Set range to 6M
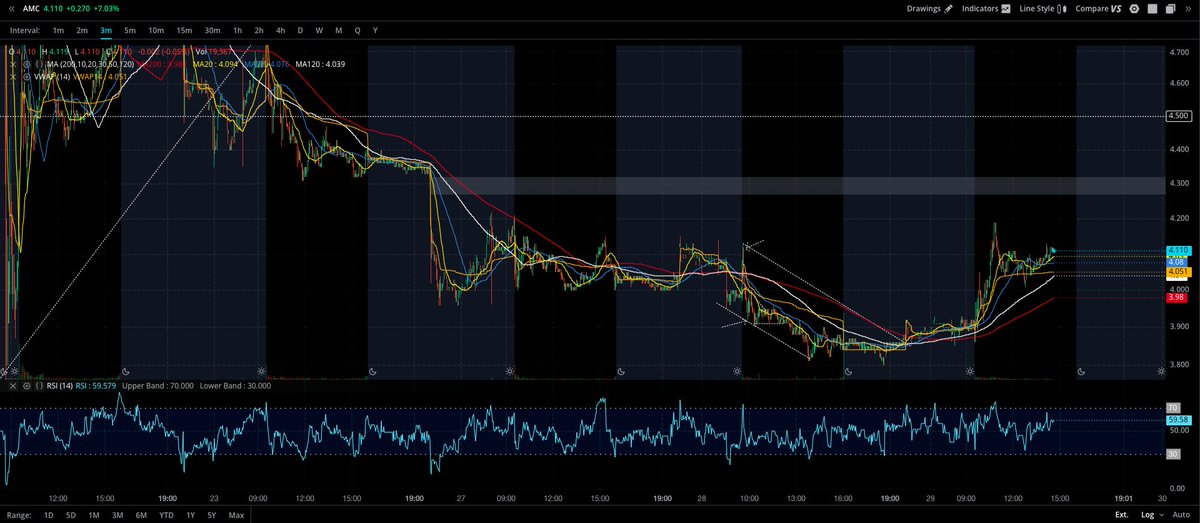The width and height of the screenshot is (1200, 523). pos(140,515)
